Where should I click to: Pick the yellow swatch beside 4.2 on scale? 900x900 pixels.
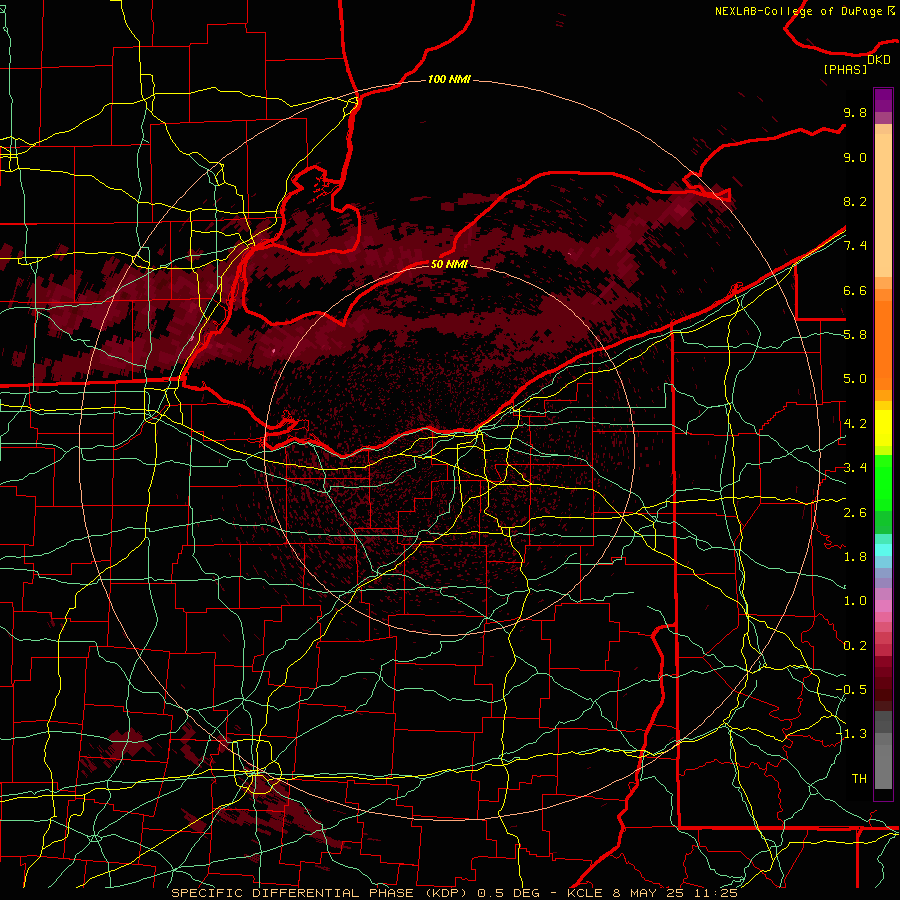pyautogui.click(x=883, y=428)
